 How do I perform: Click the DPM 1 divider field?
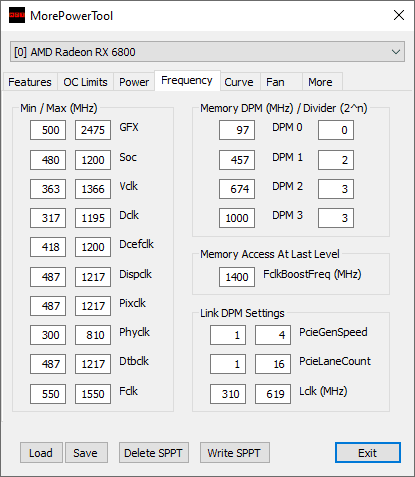(x=336, y=160)
